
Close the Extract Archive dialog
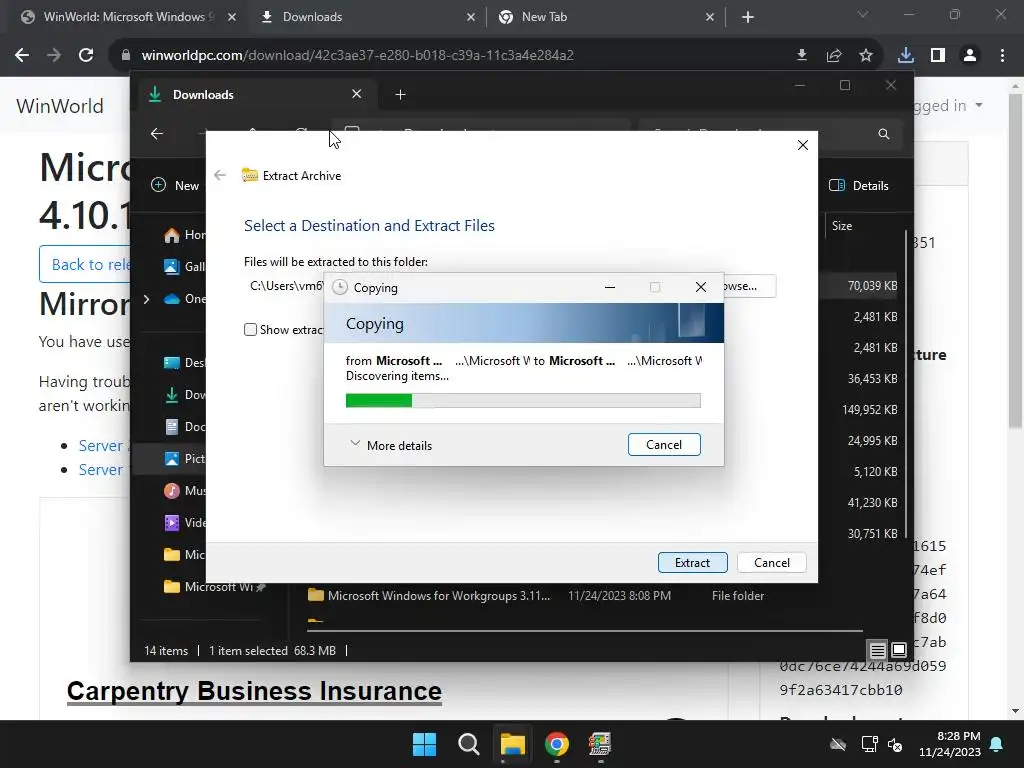pos(803,145)
